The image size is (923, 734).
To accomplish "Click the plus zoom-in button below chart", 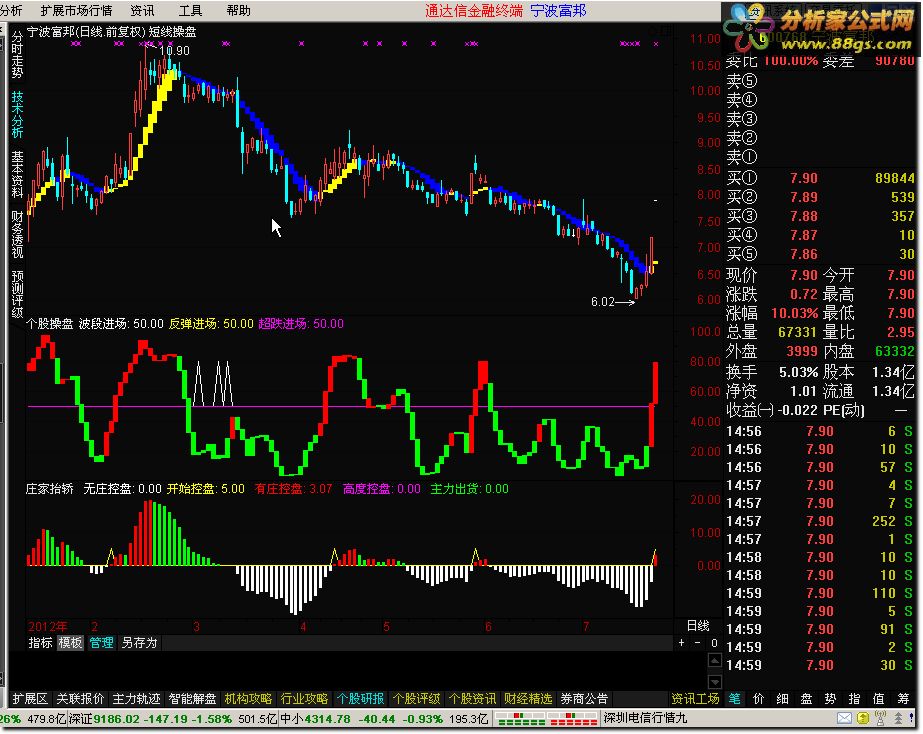I will [682, 643].
